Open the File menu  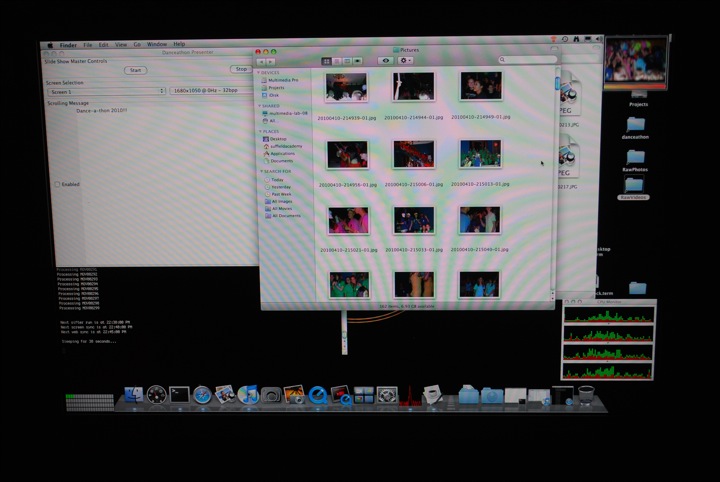coord(87,44)
